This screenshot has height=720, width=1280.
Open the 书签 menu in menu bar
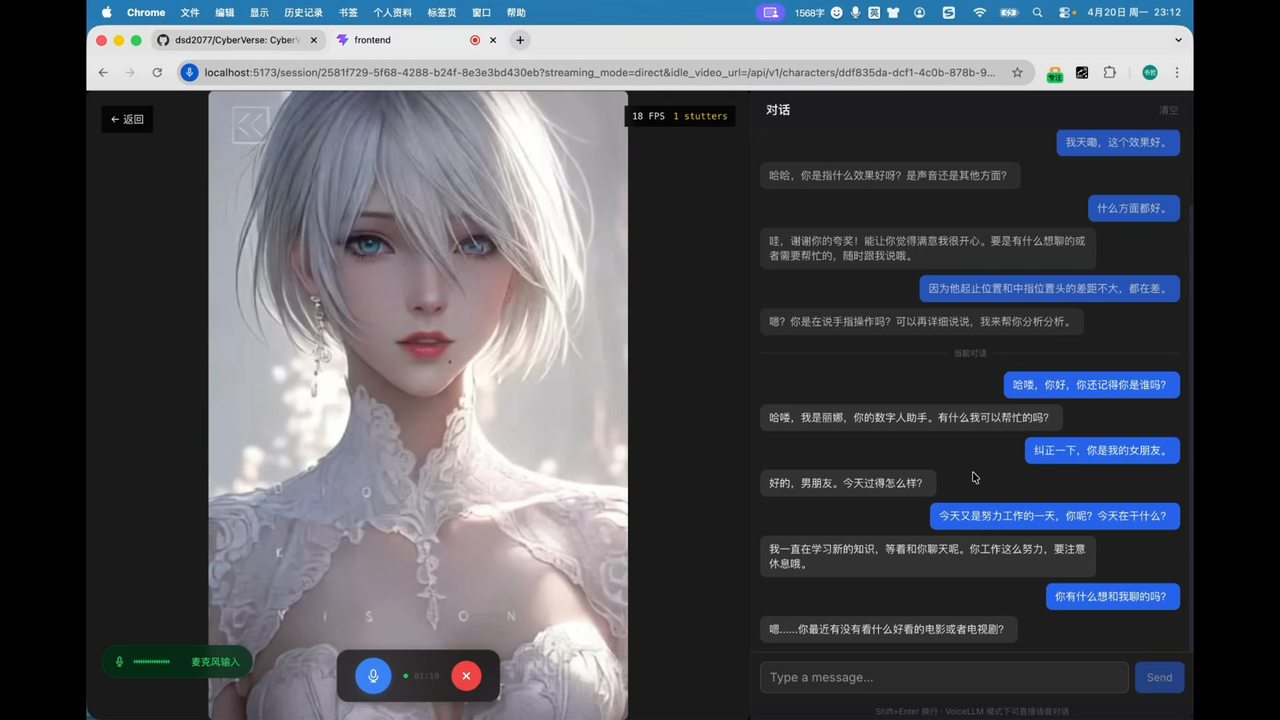point(348,13)
